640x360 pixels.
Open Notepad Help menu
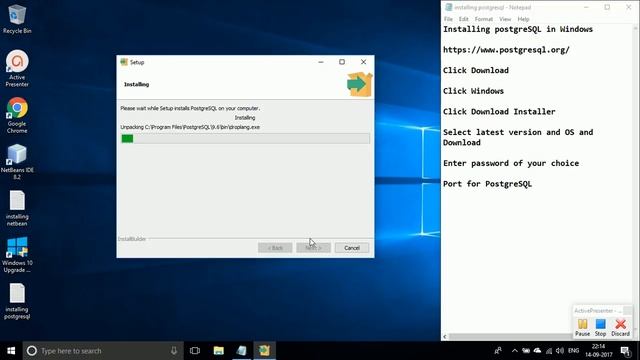[x=523, y=19]
